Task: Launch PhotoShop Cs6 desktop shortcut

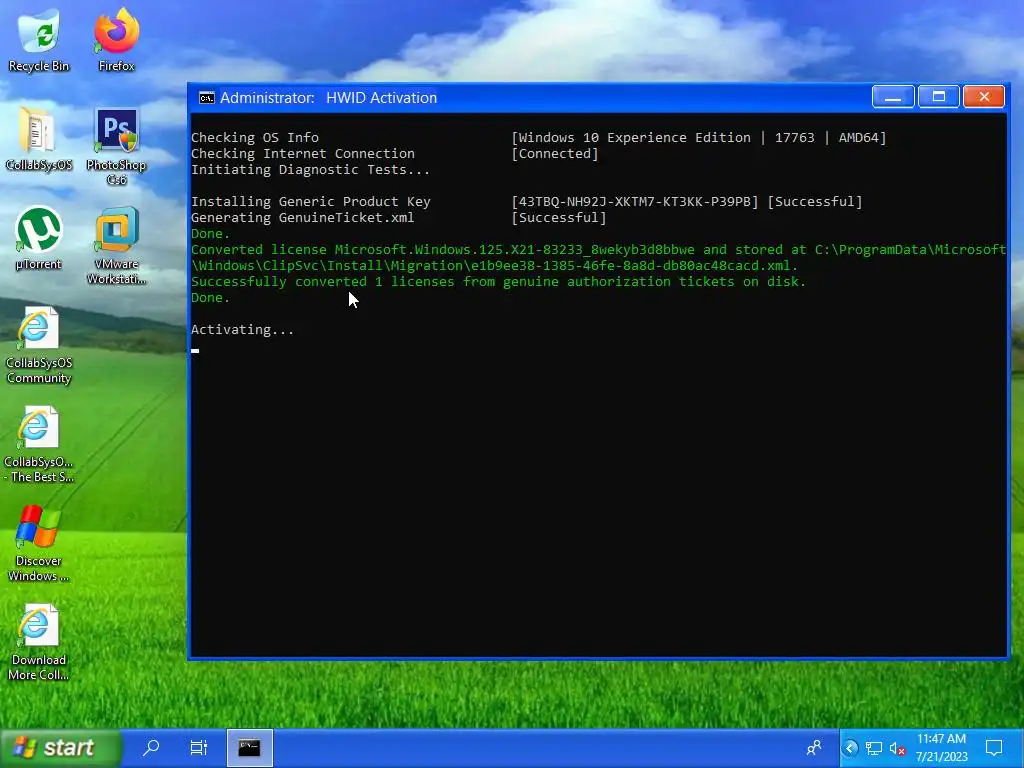Action: tap(116, 147)
